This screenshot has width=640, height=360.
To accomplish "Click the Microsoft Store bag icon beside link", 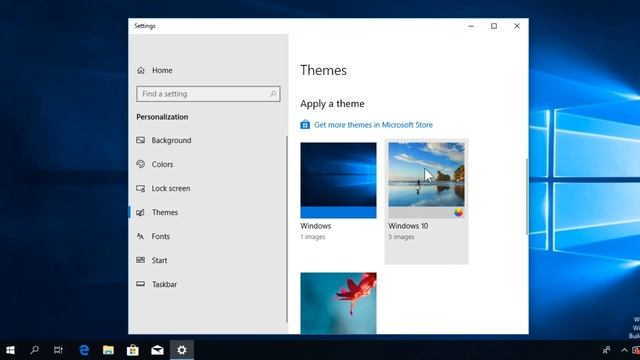I will tap(305, 124).
